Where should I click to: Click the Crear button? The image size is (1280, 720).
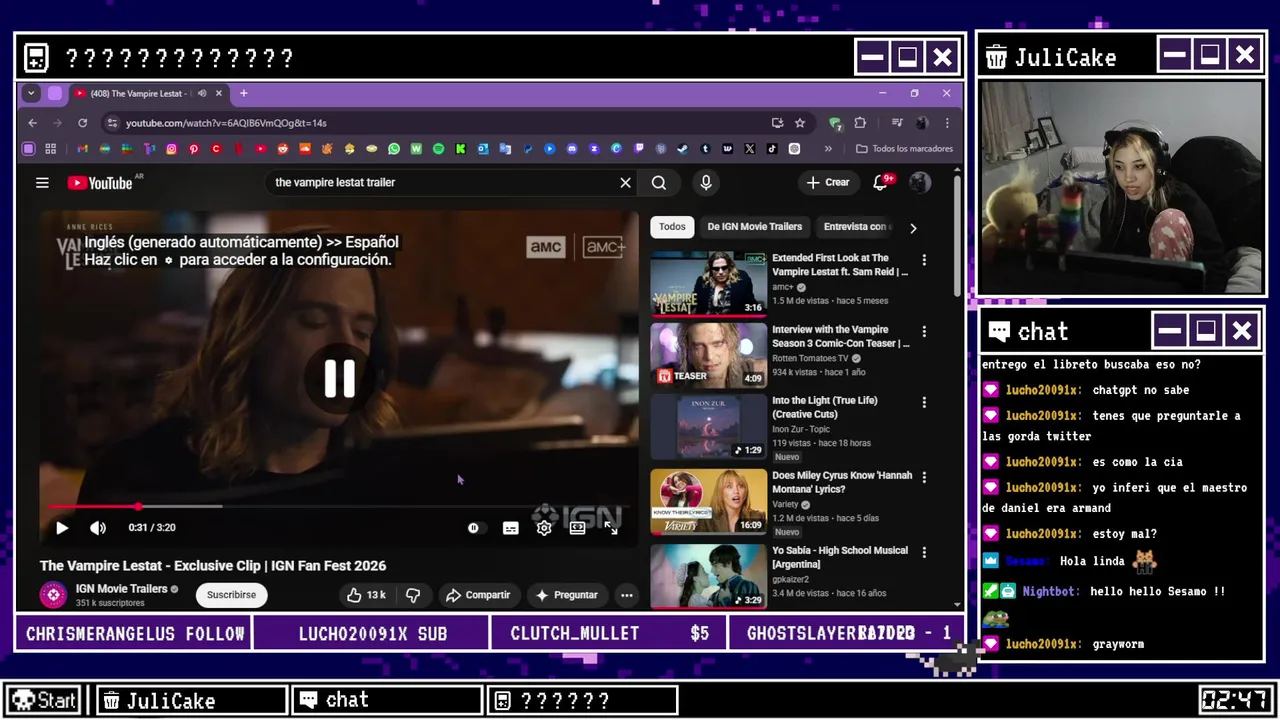pyautogui.click(x=828, y=183)
